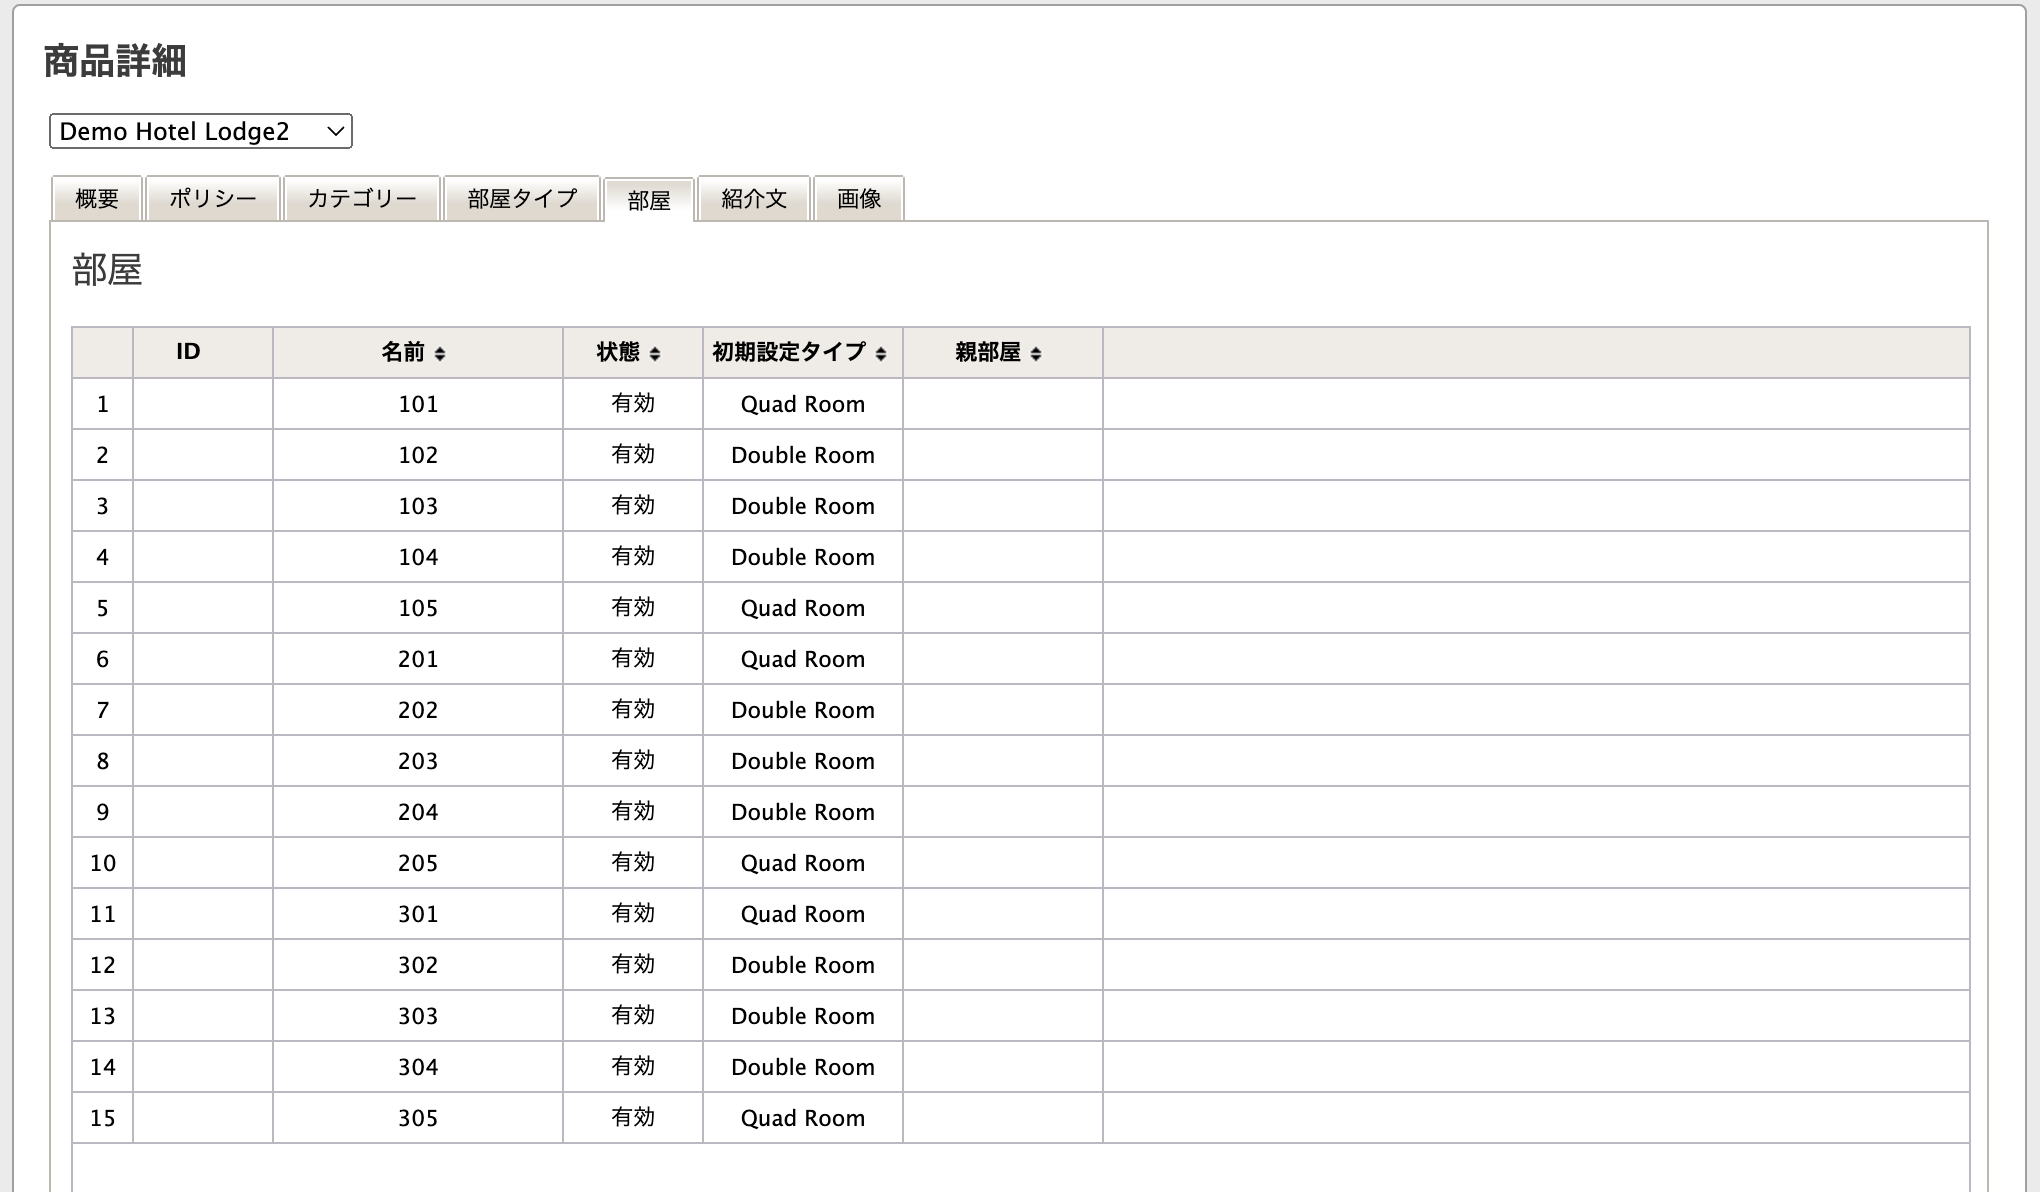The image size is (2040, 1192).
Task: Click the ID column header
Action: pos(188,352)
